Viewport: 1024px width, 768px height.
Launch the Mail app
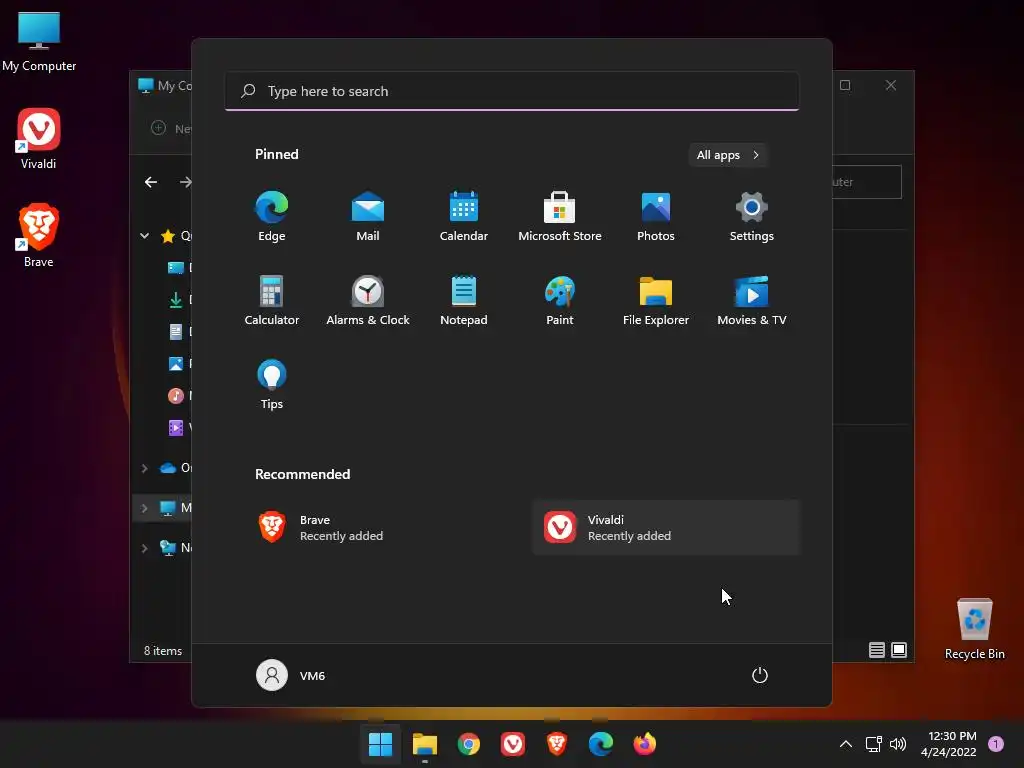pyautogui.click(x=368, y=216)
